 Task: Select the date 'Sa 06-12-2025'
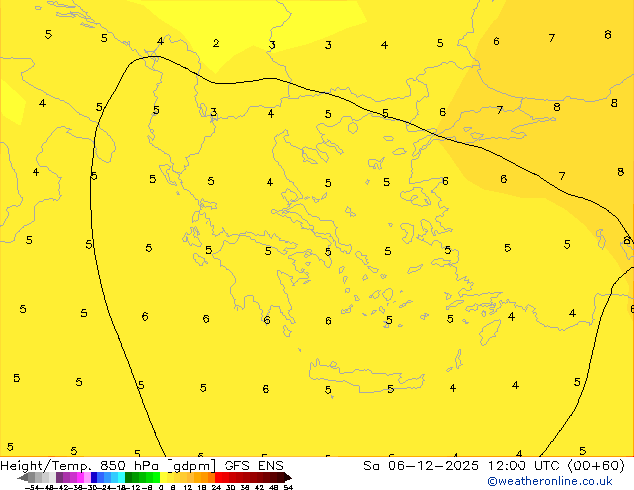coord(421,466)
